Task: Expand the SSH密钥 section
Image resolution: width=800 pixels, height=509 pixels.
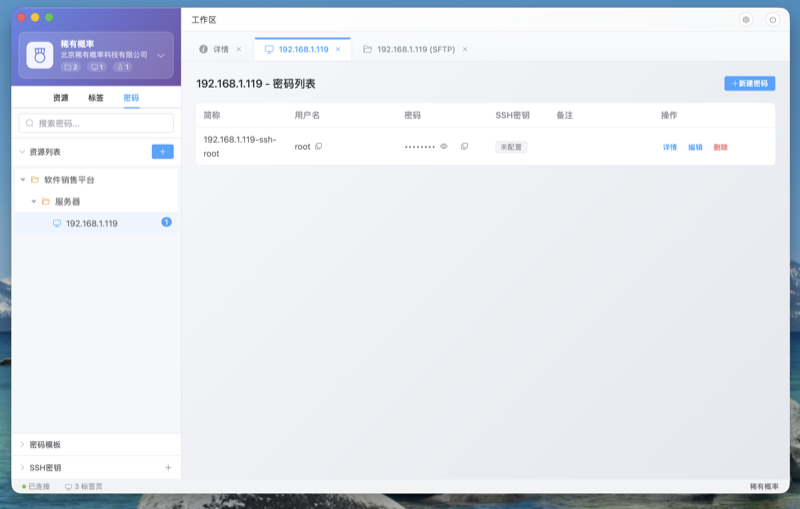Action: [23, 467]
